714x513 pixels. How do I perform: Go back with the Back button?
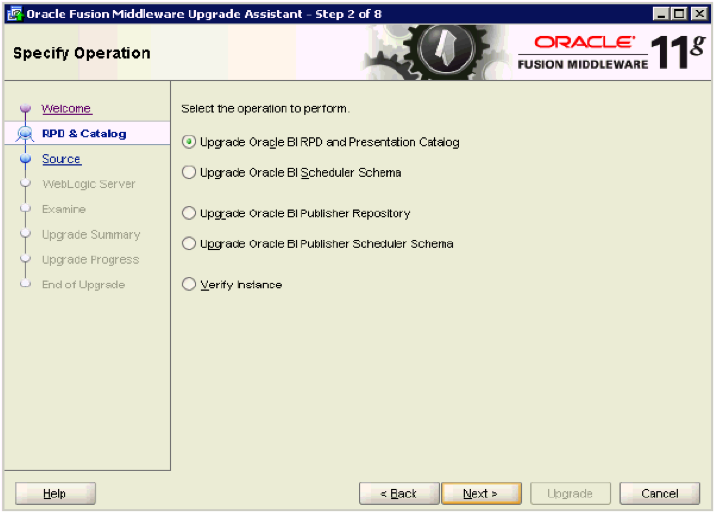[x=399, y=493]
